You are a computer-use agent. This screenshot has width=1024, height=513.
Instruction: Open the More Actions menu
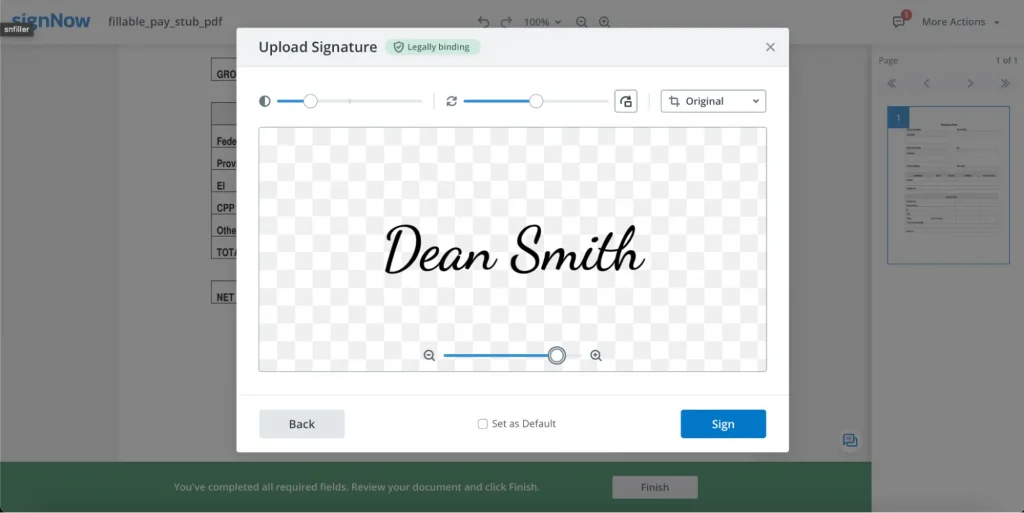coord(960,21)
